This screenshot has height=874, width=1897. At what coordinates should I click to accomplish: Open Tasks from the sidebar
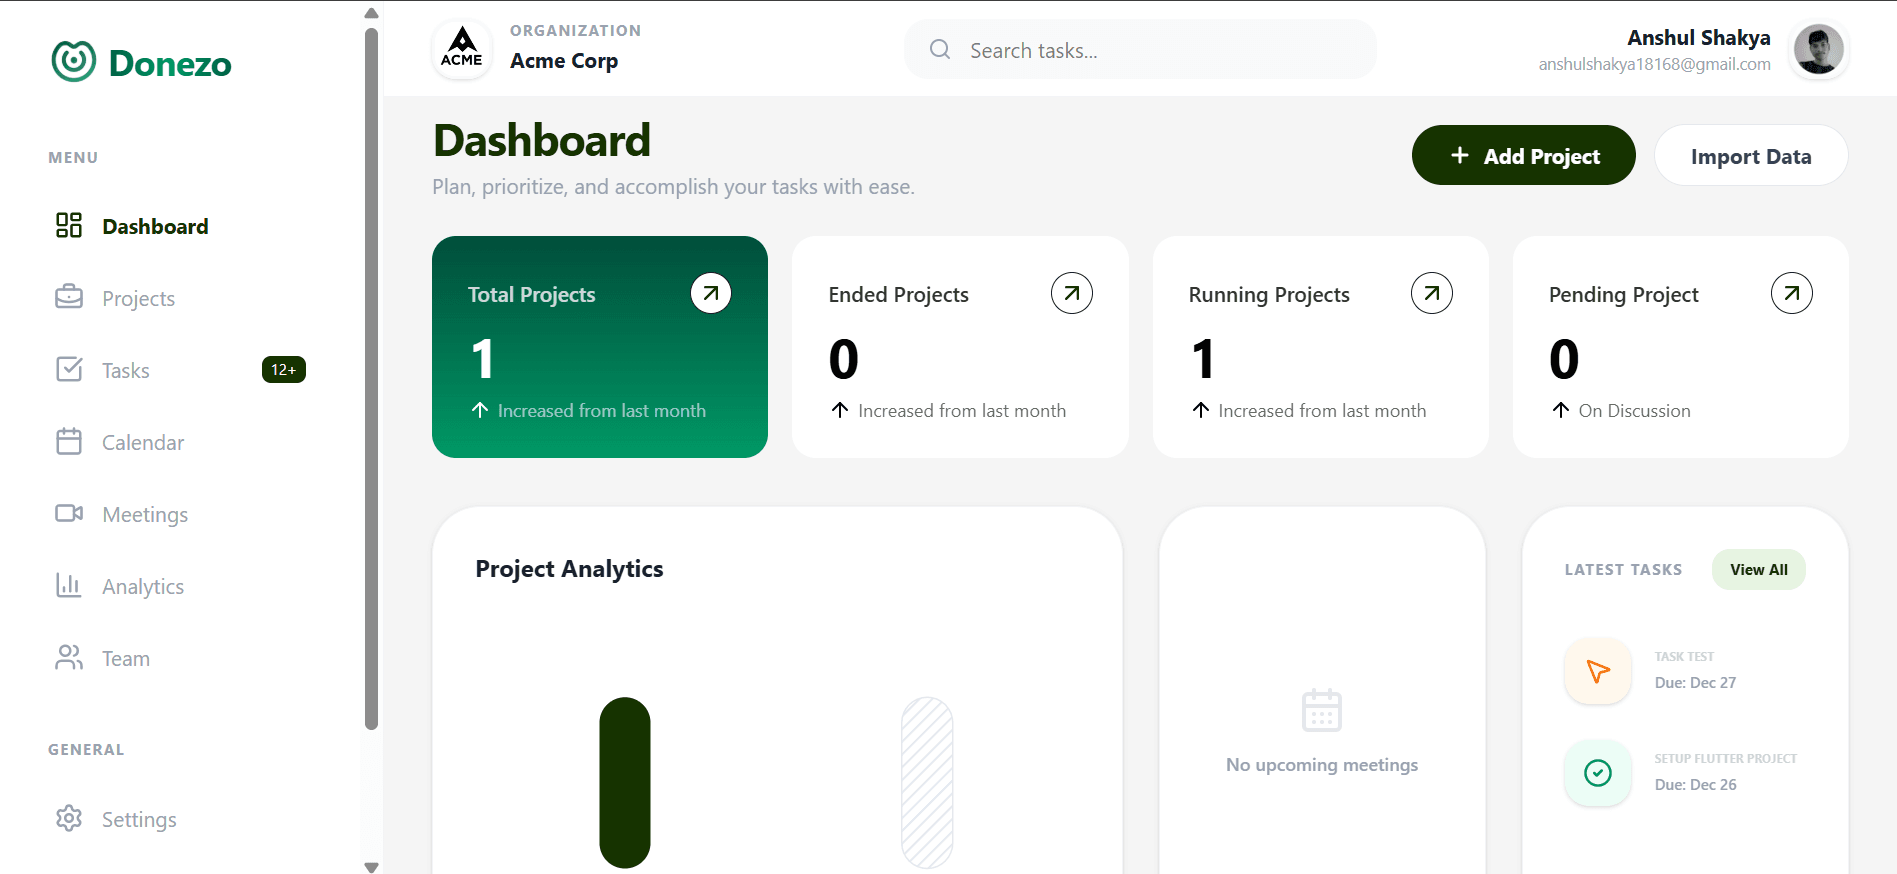pyautogui.click(x=68, y=369)
